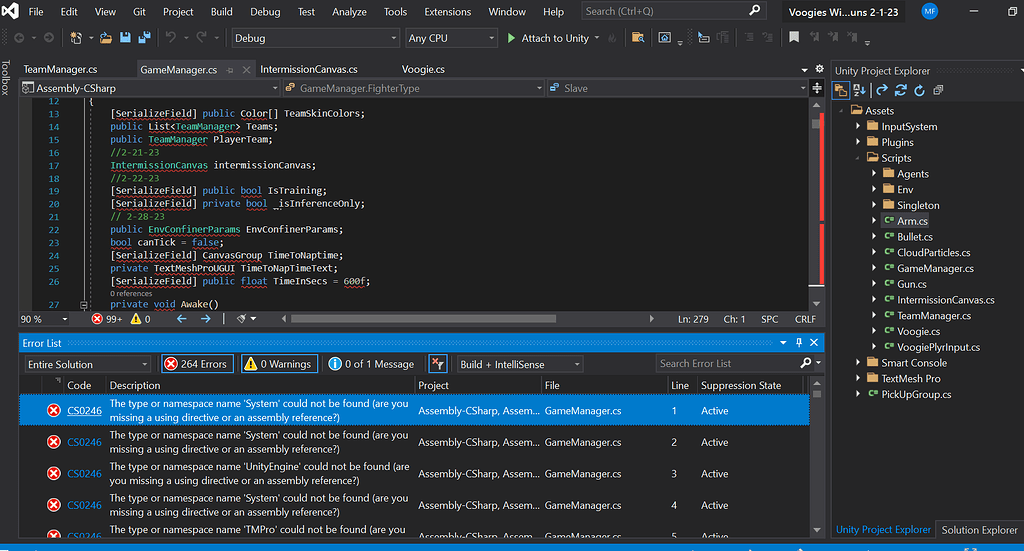Click the Attach to Unity button
The height and width of the screenshot is (551, 1024).
pos(548,38)
